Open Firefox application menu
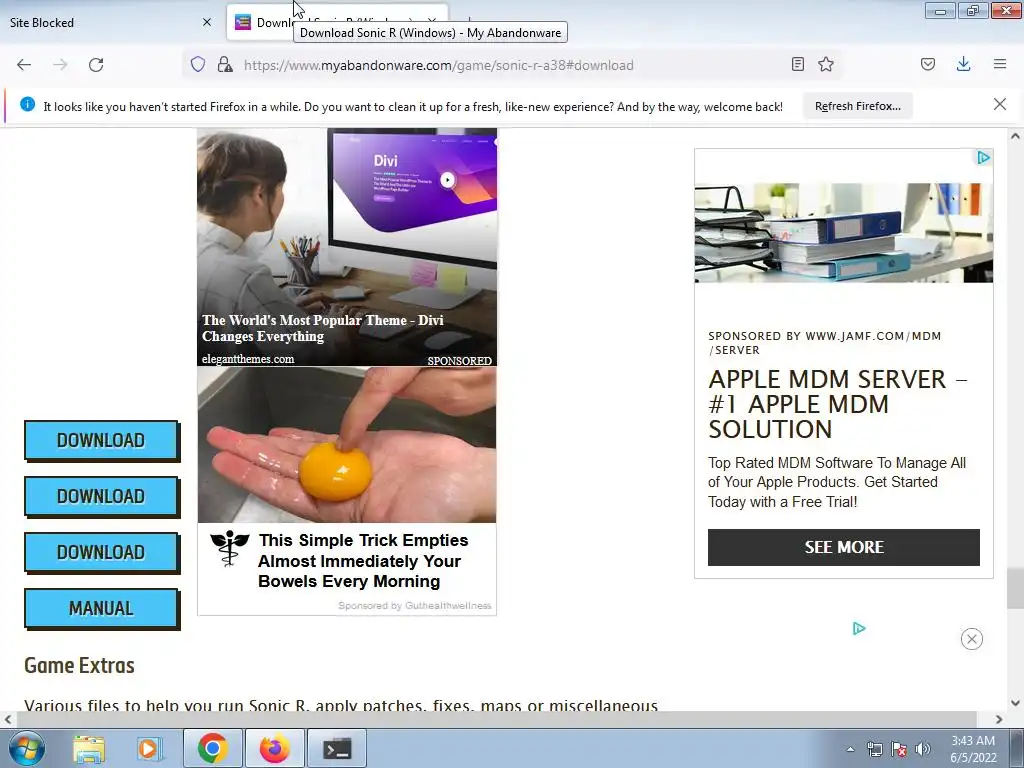The height and width of the screenshot is (768, 1024). click(x=1000, y=64)
